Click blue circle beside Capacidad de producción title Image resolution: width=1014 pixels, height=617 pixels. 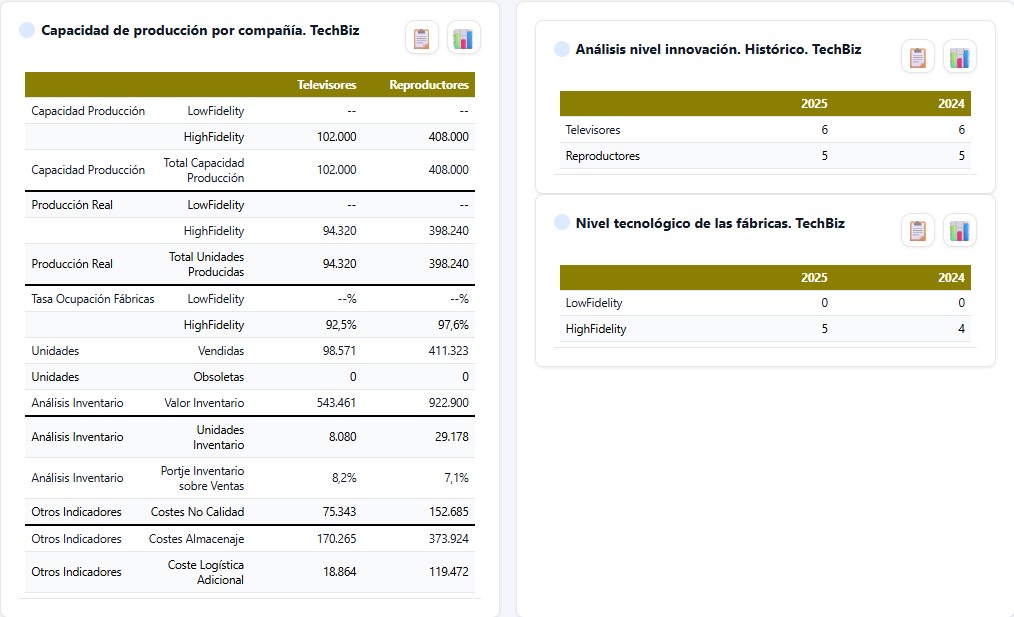click(x=27, y=30)
